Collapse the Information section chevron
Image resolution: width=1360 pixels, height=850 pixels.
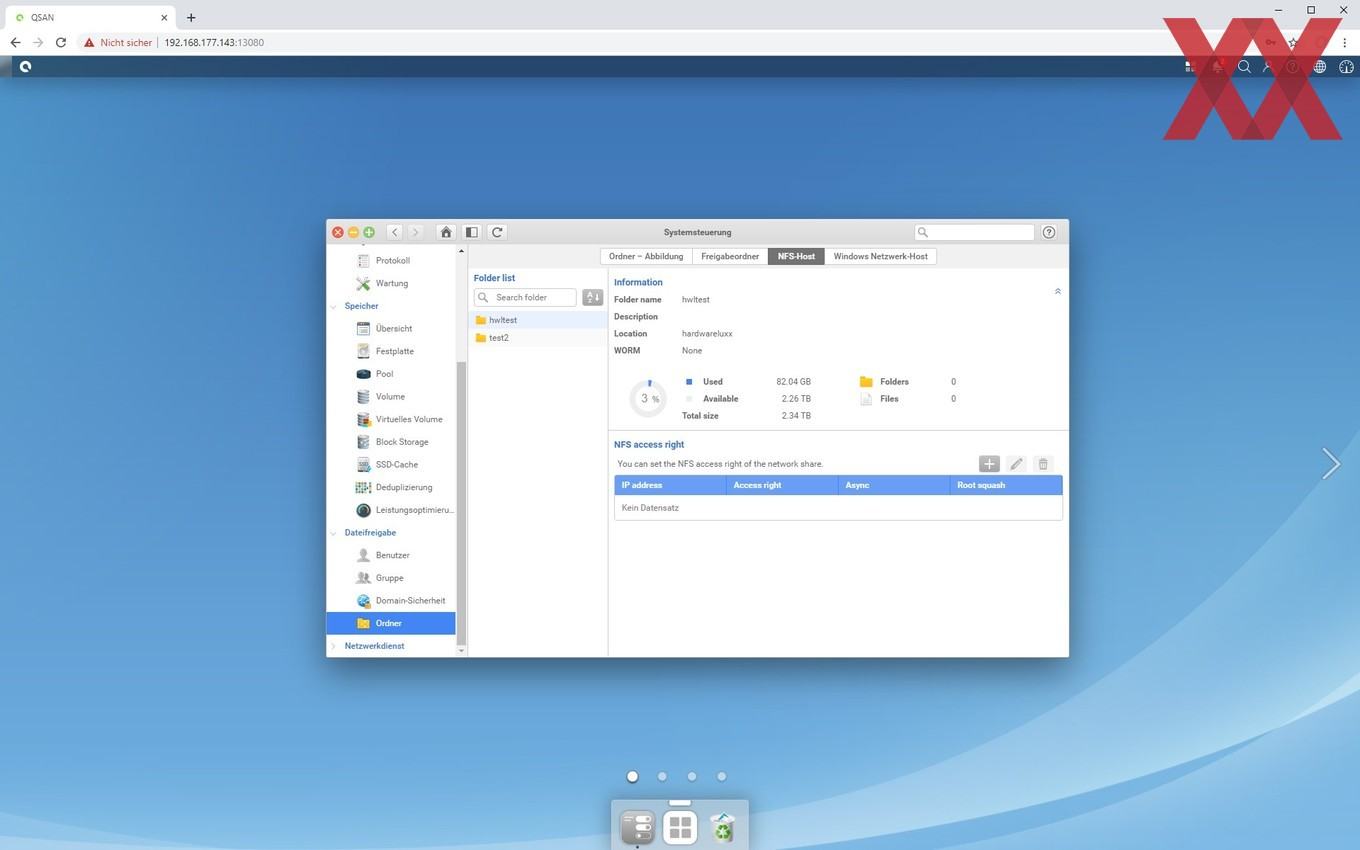tap(1057, 291)
